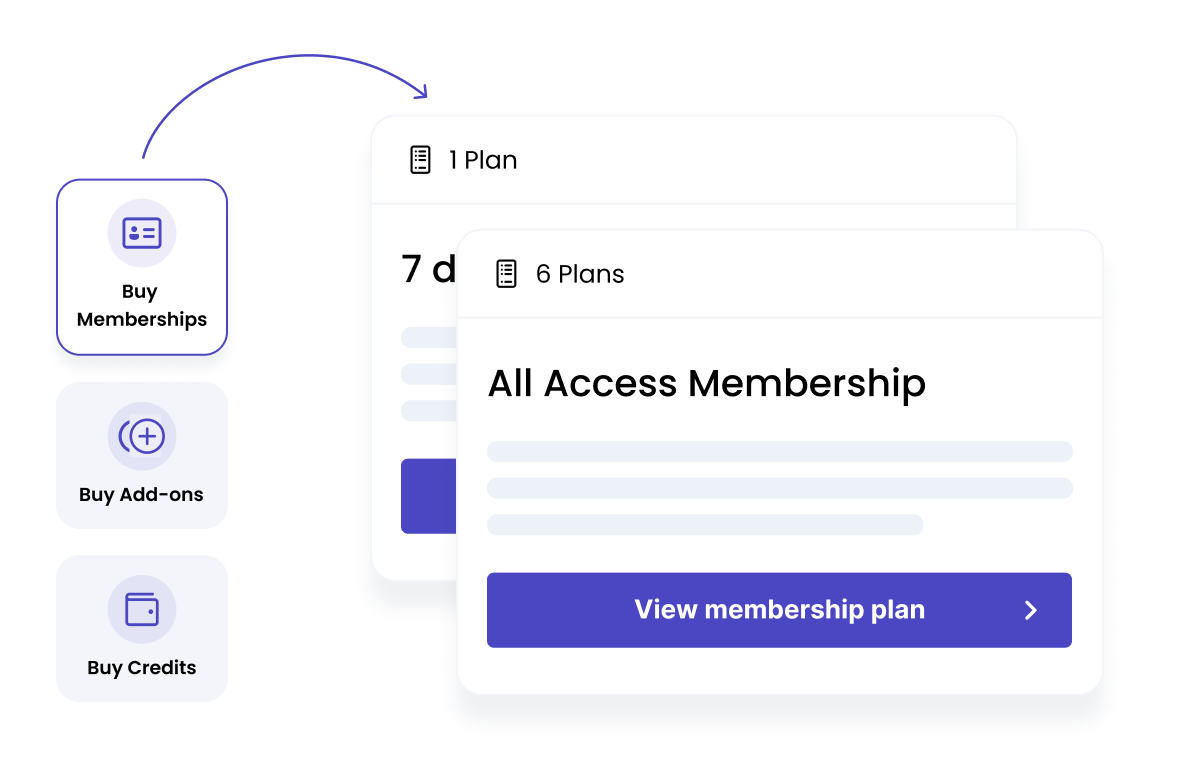This screenshot has height=784, width=1180.
Task: Click the "7 d" heading on back card
Action: tap(429, 269)
